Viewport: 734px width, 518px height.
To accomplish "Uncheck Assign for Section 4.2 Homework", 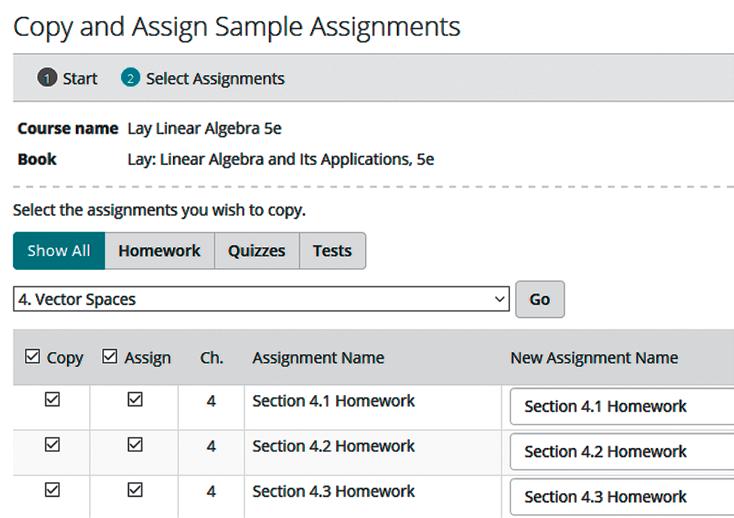I will click(x=135, y=445).
